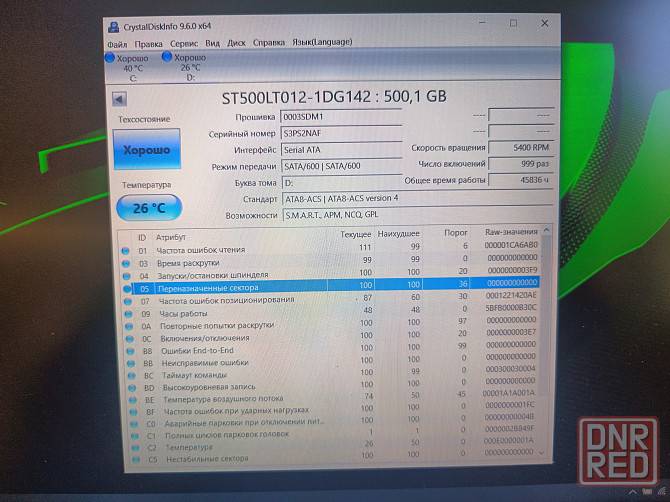The height and width of the screenshot is (502, 670).
Task: Select the Ошибки End-to-End row
Action: click(x=332, y=348)
